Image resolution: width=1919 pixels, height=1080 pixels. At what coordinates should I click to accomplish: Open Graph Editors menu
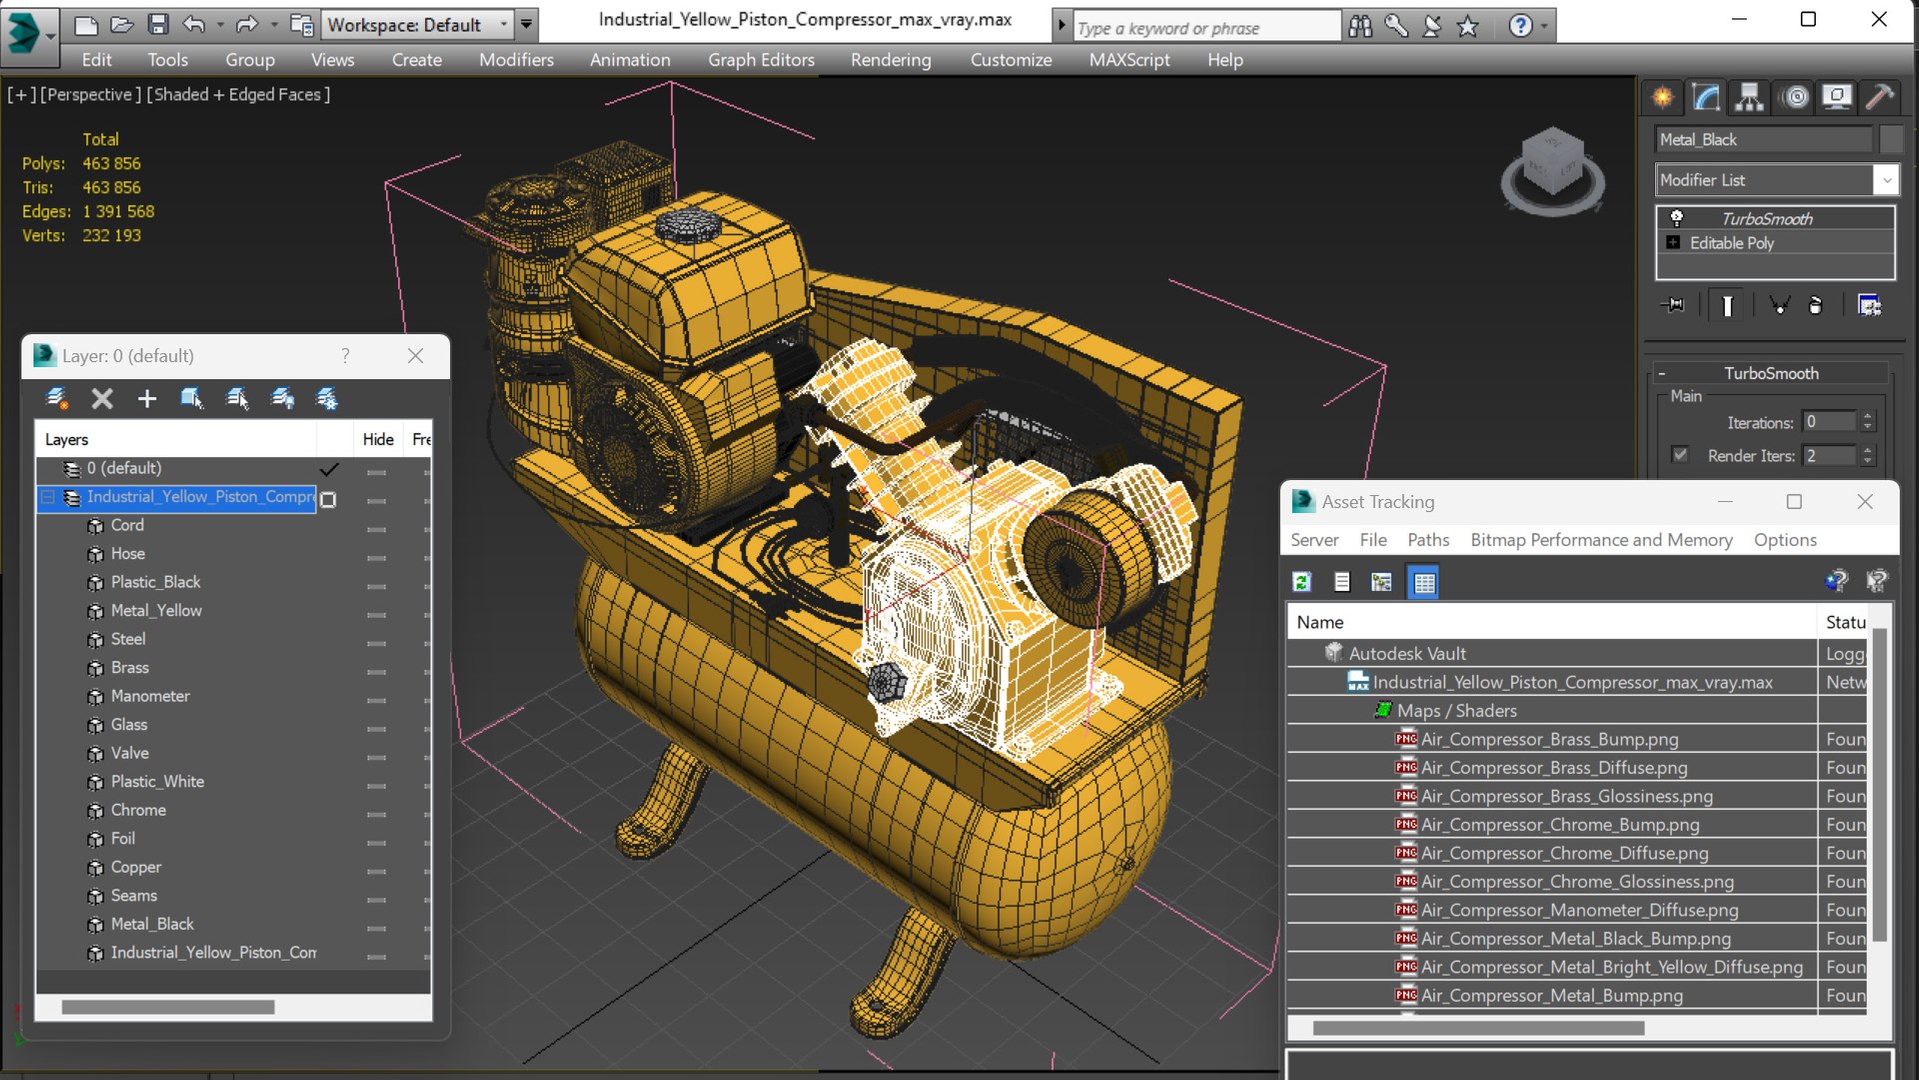pyautogui.click(x=761, y=60)
